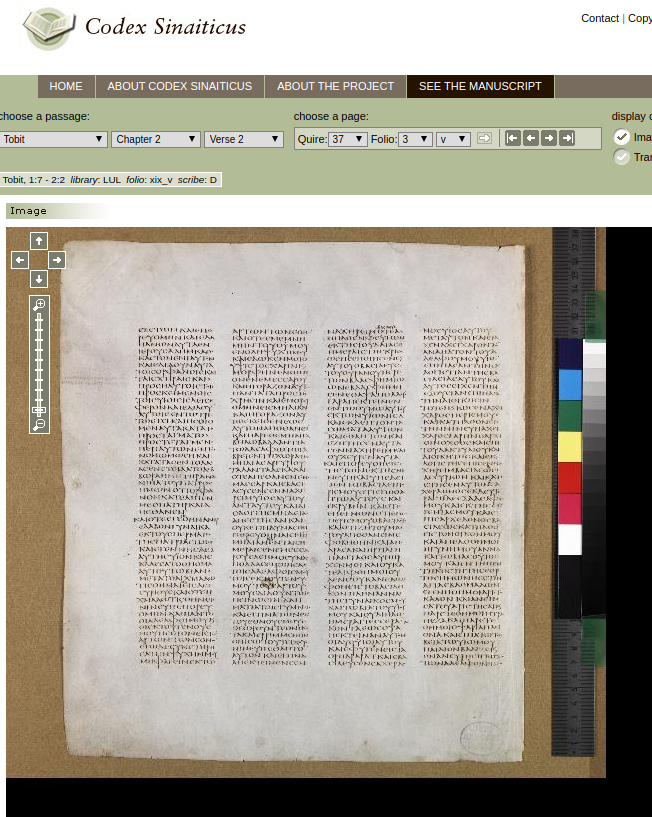Go to the next page
The width and height of the screenshot is (652, 817).
[549, 138]
